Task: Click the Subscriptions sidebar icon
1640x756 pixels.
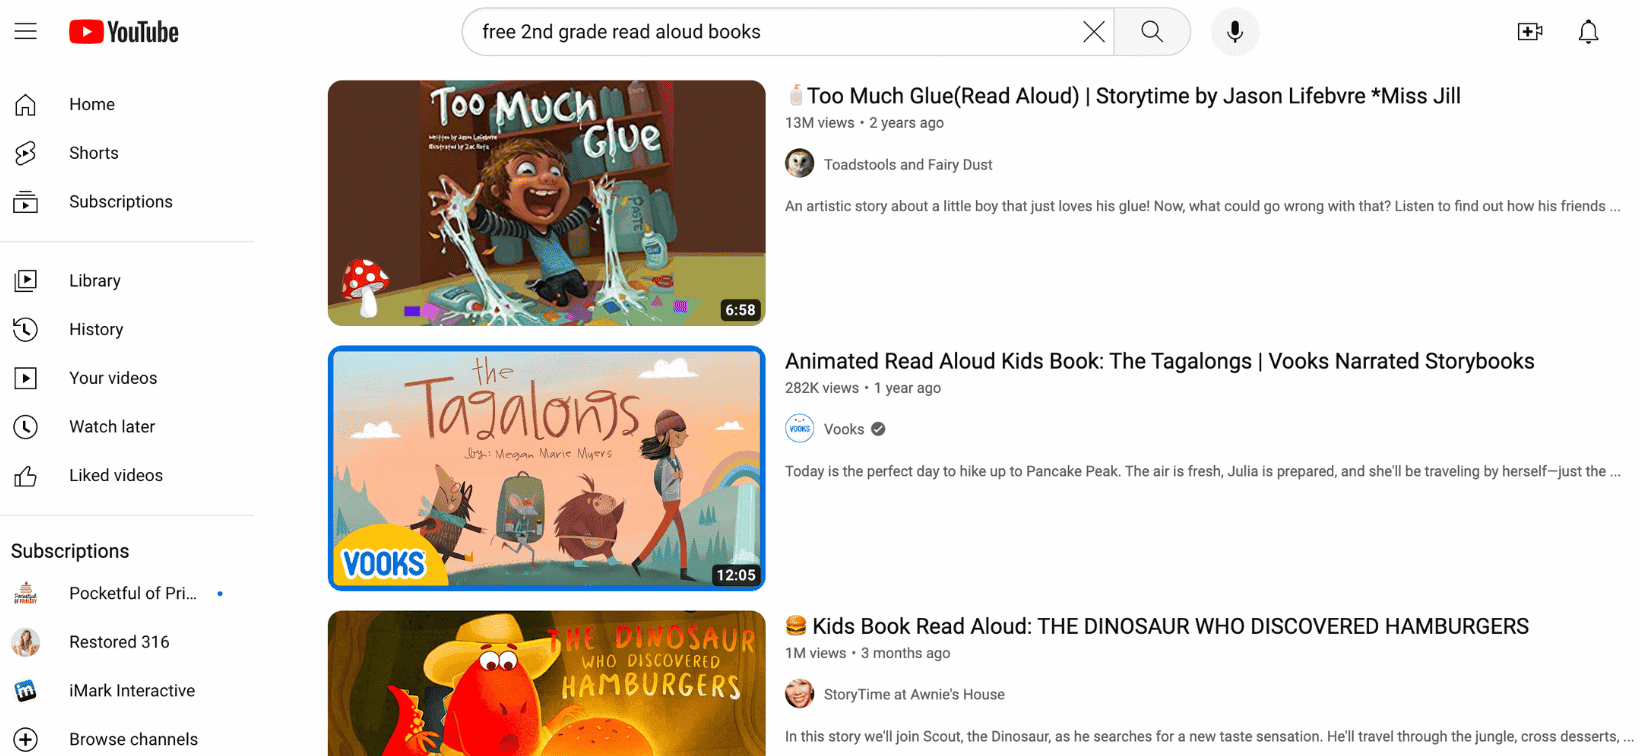Action: tap(26, 202)
